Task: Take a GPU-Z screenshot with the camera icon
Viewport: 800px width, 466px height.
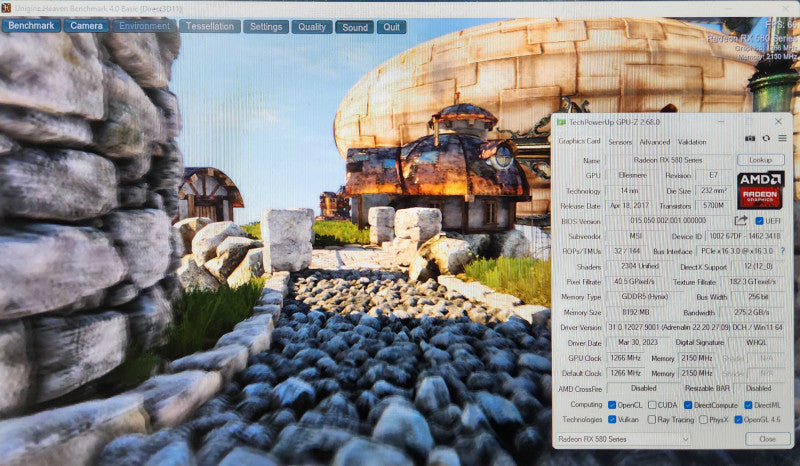Action: pyautogui.click(x=749, y=138)
